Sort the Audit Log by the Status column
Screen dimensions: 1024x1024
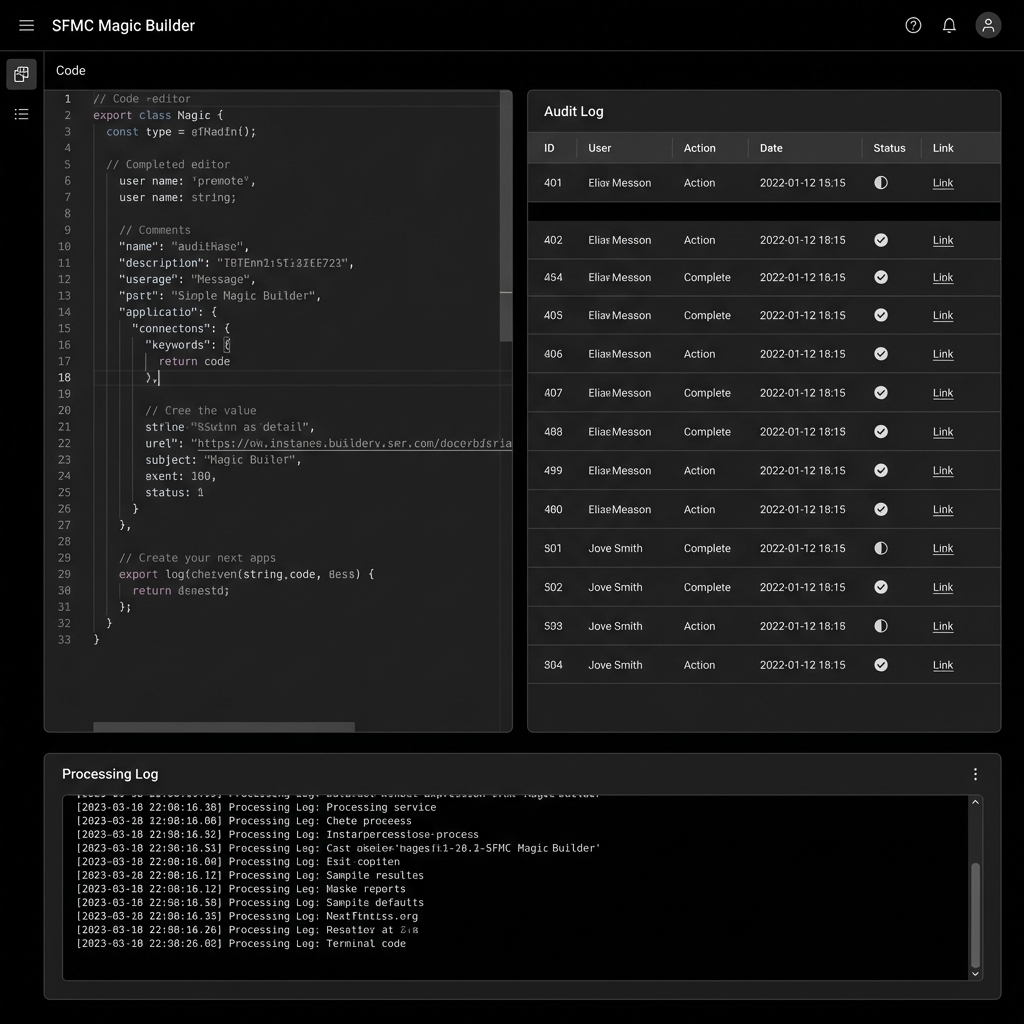coord(889,147)
